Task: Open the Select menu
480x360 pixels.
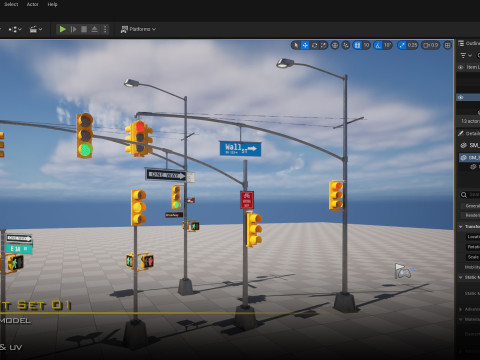Action: tap(11, 4)
